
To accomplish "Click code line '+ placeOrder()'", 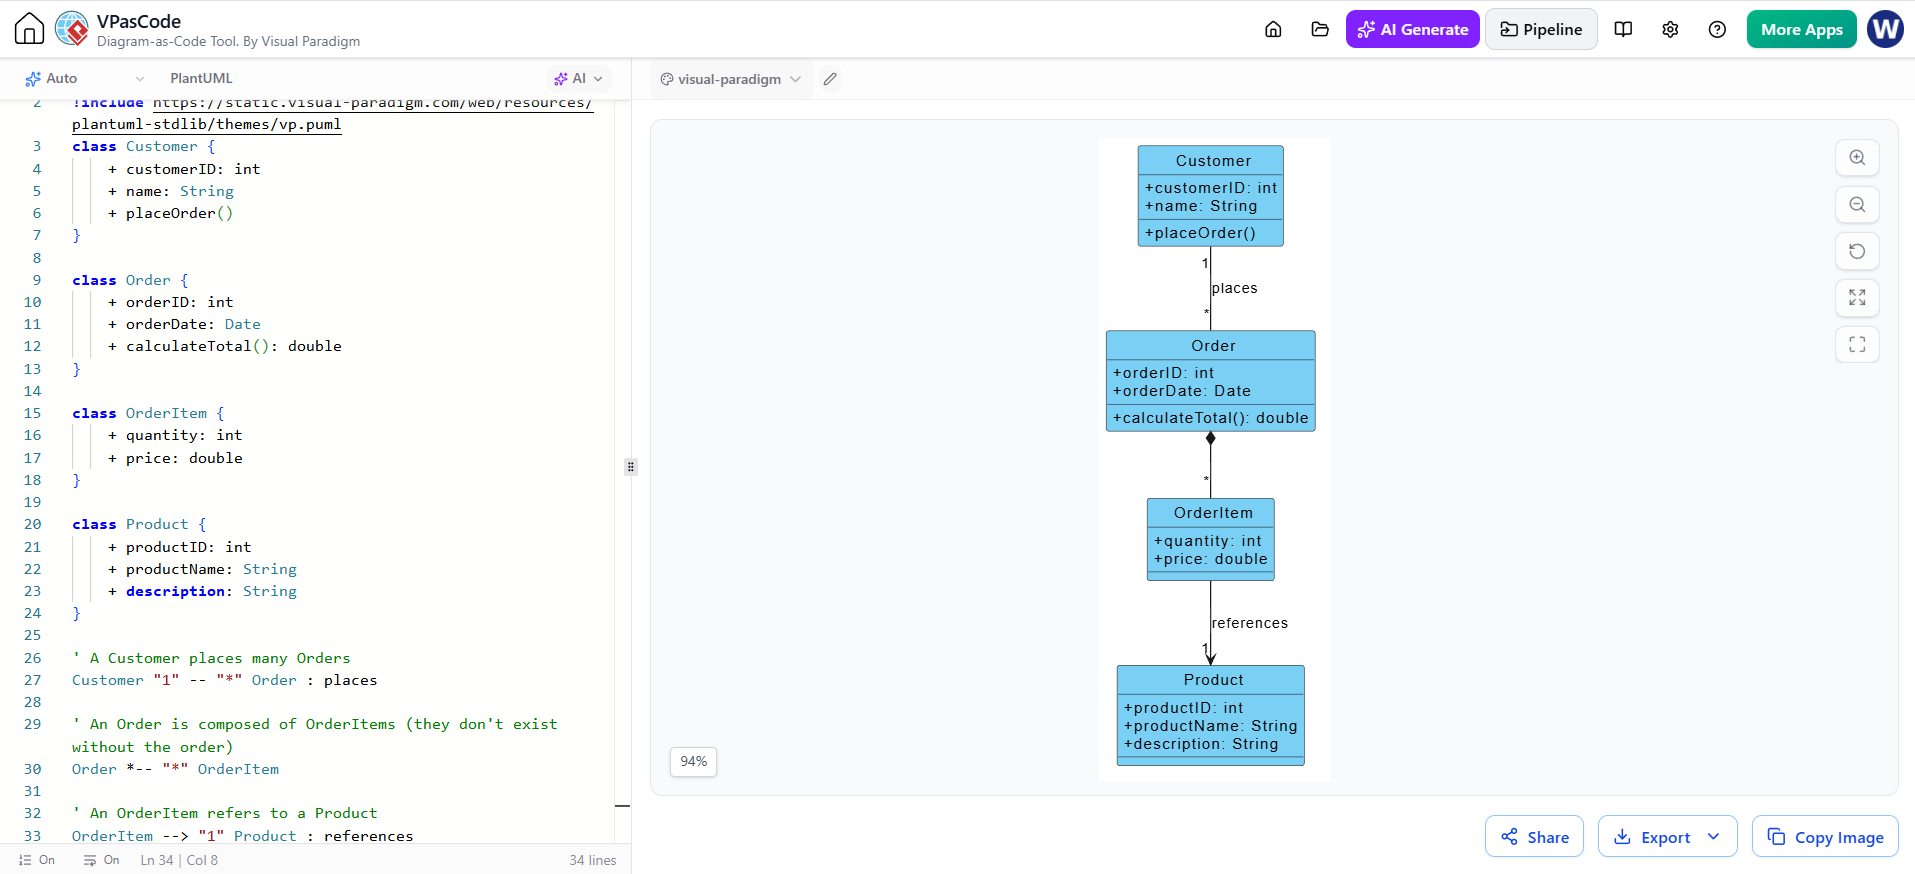I will coord(170,213).
